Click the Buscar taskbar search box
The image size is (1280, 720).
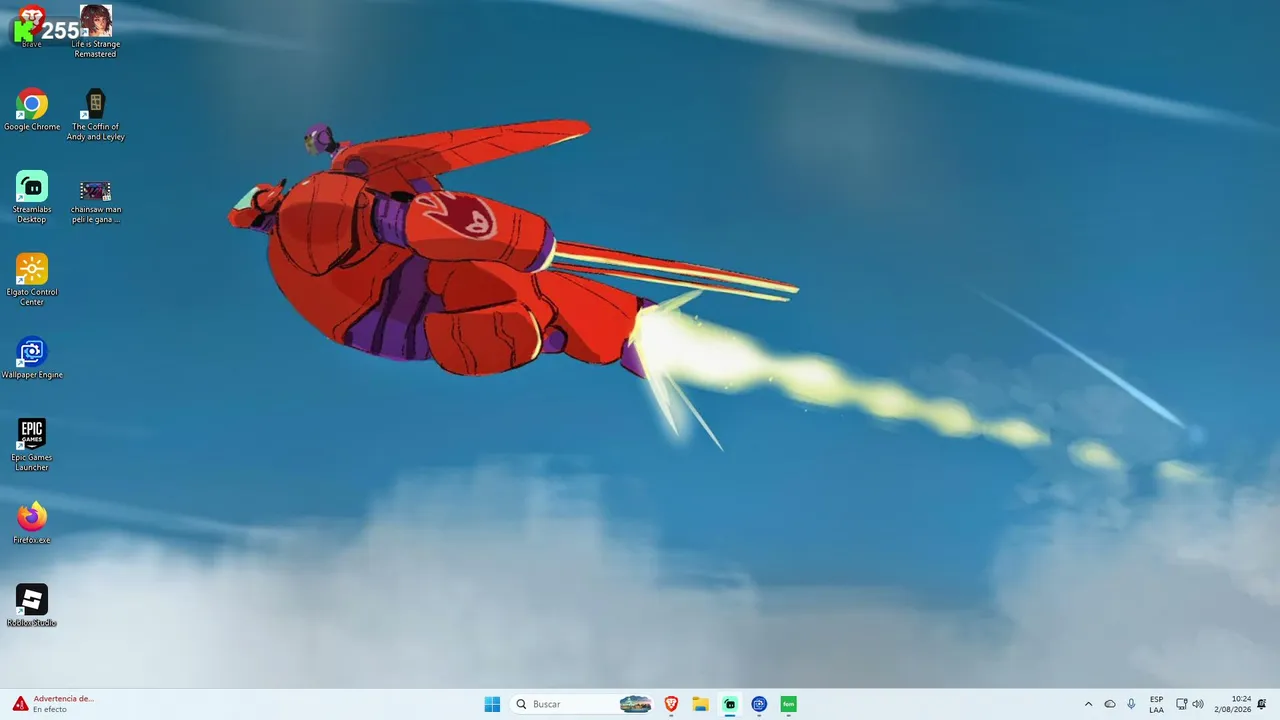(583, 704)
